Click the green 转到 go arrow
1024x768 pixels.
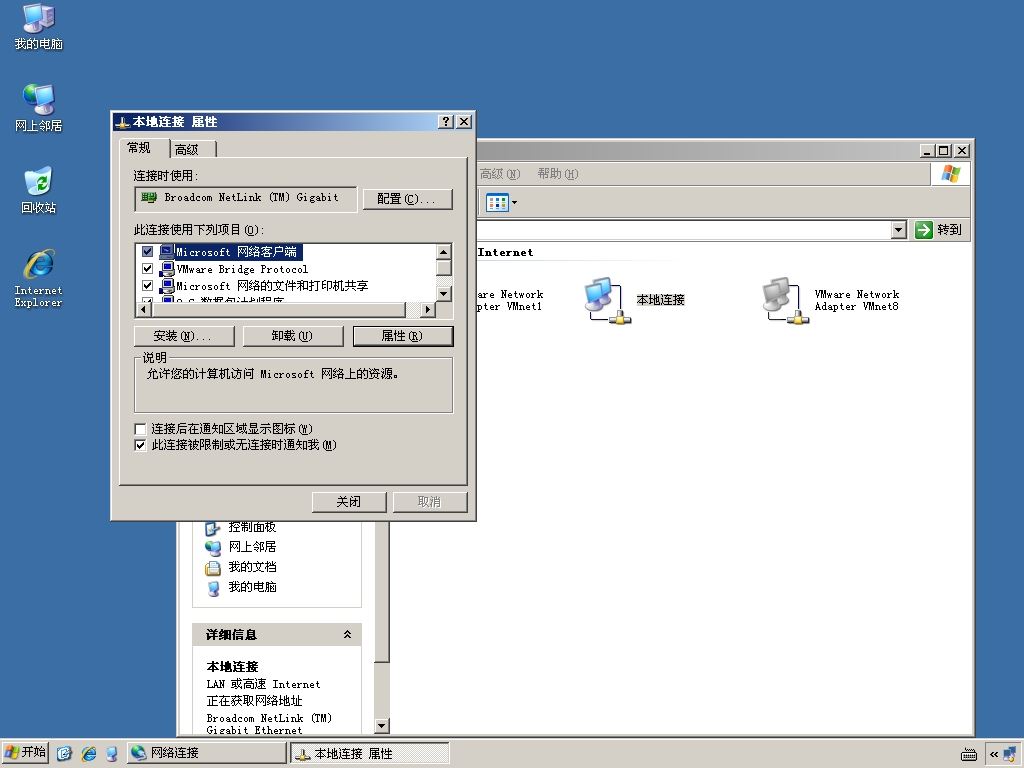923,229
